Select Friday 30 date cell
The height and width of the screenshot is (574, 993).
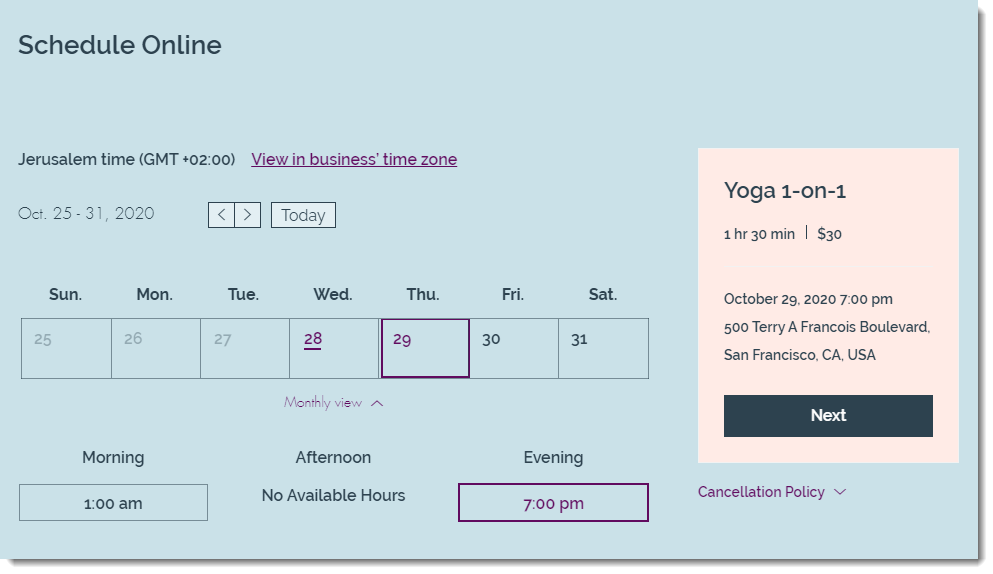514,348
